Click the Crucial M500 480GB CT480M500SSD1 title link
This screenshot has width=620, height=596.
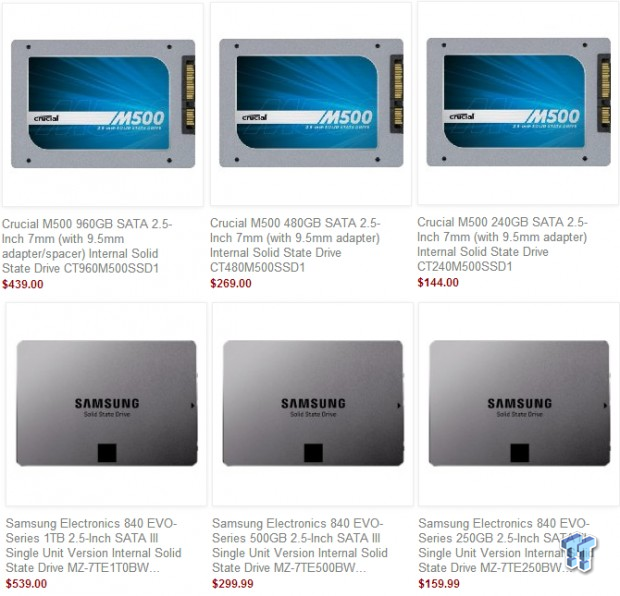[295, 245]
